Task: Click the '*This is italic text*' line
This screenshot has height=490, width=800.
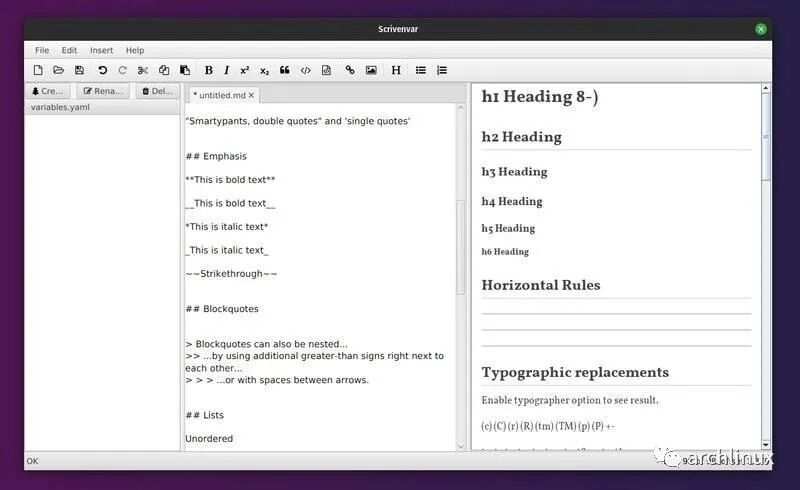Action: click(227, 227)
